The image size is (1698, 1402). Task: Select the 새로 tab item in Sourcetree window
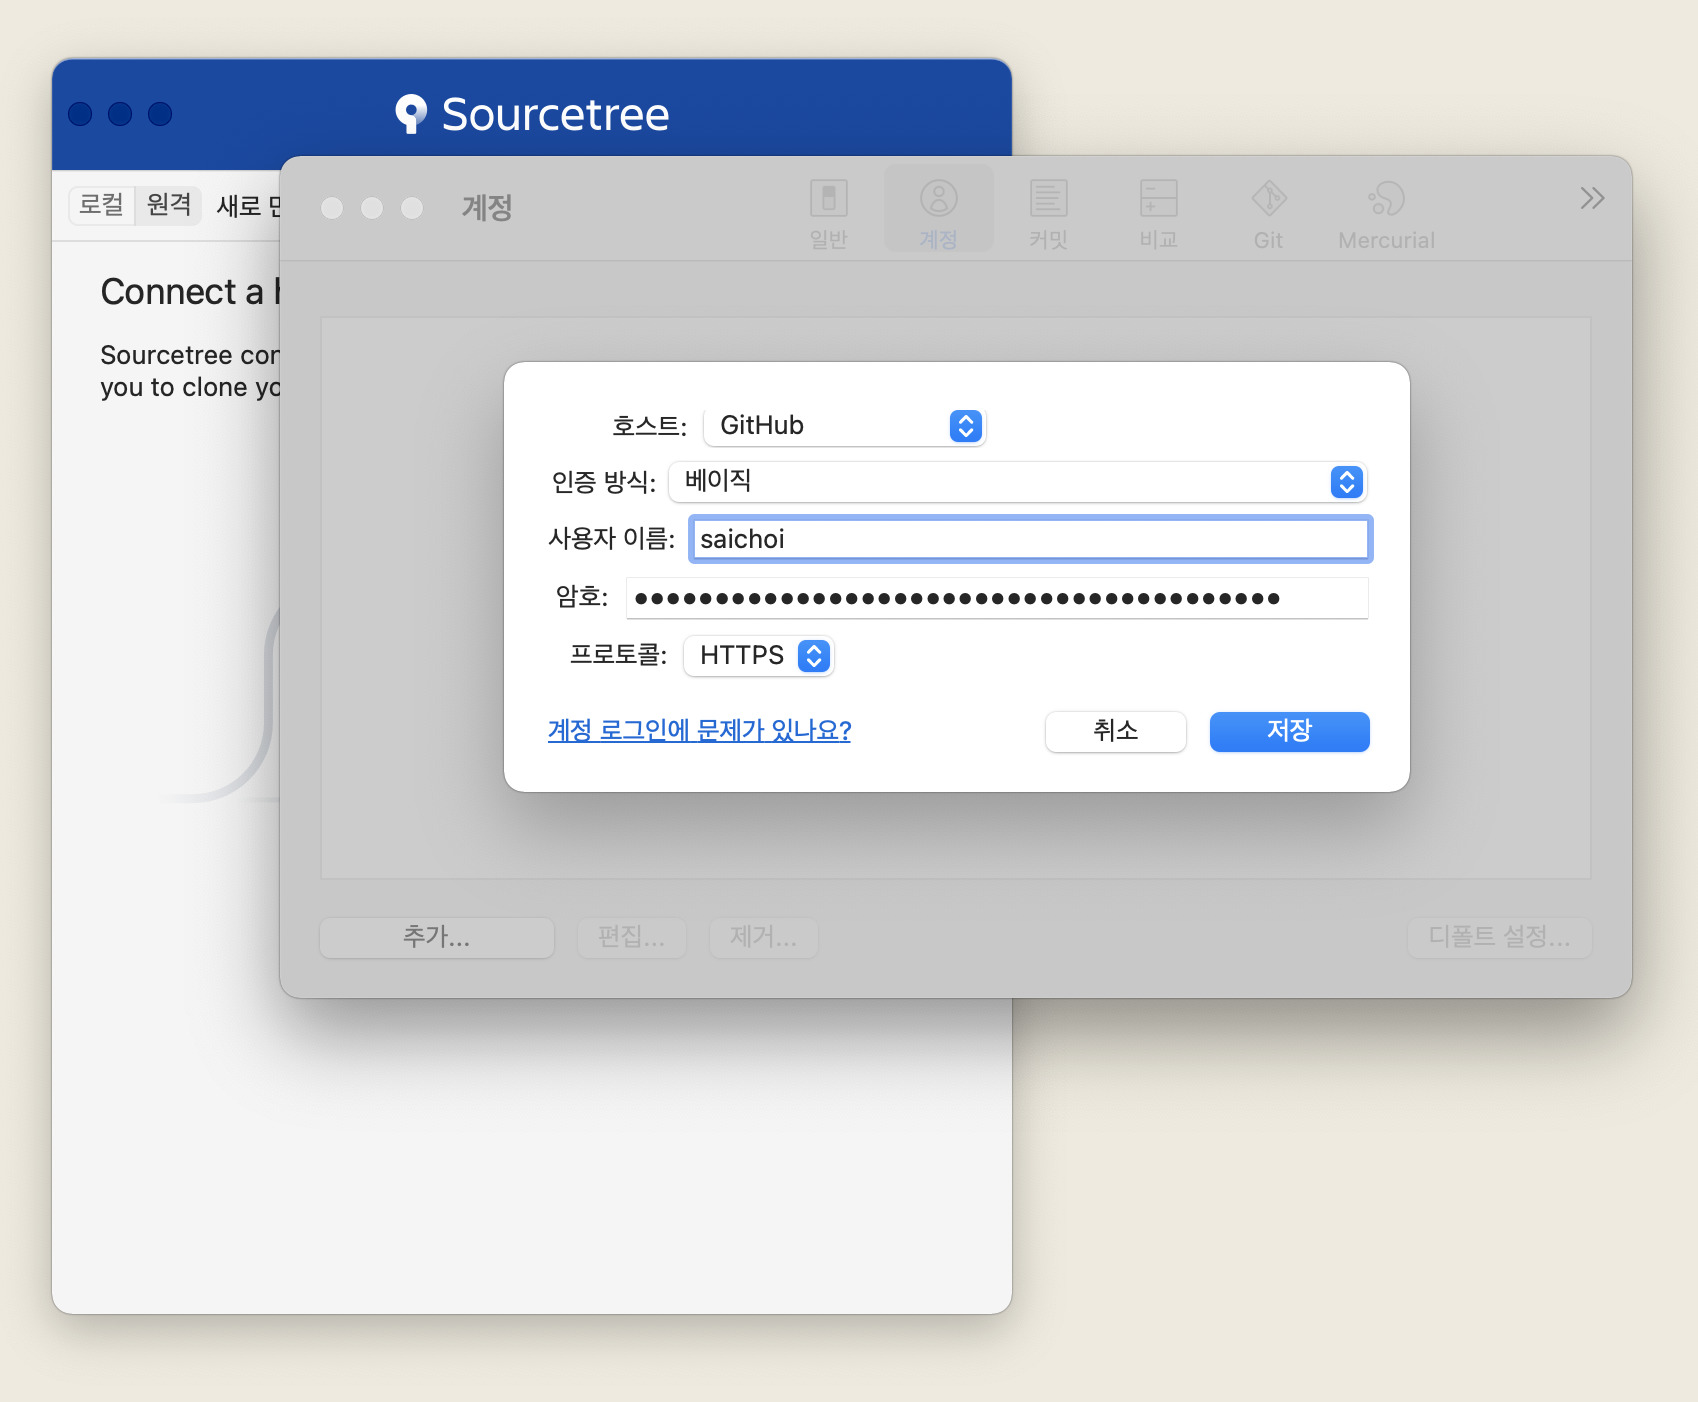(x=248, y=206)
